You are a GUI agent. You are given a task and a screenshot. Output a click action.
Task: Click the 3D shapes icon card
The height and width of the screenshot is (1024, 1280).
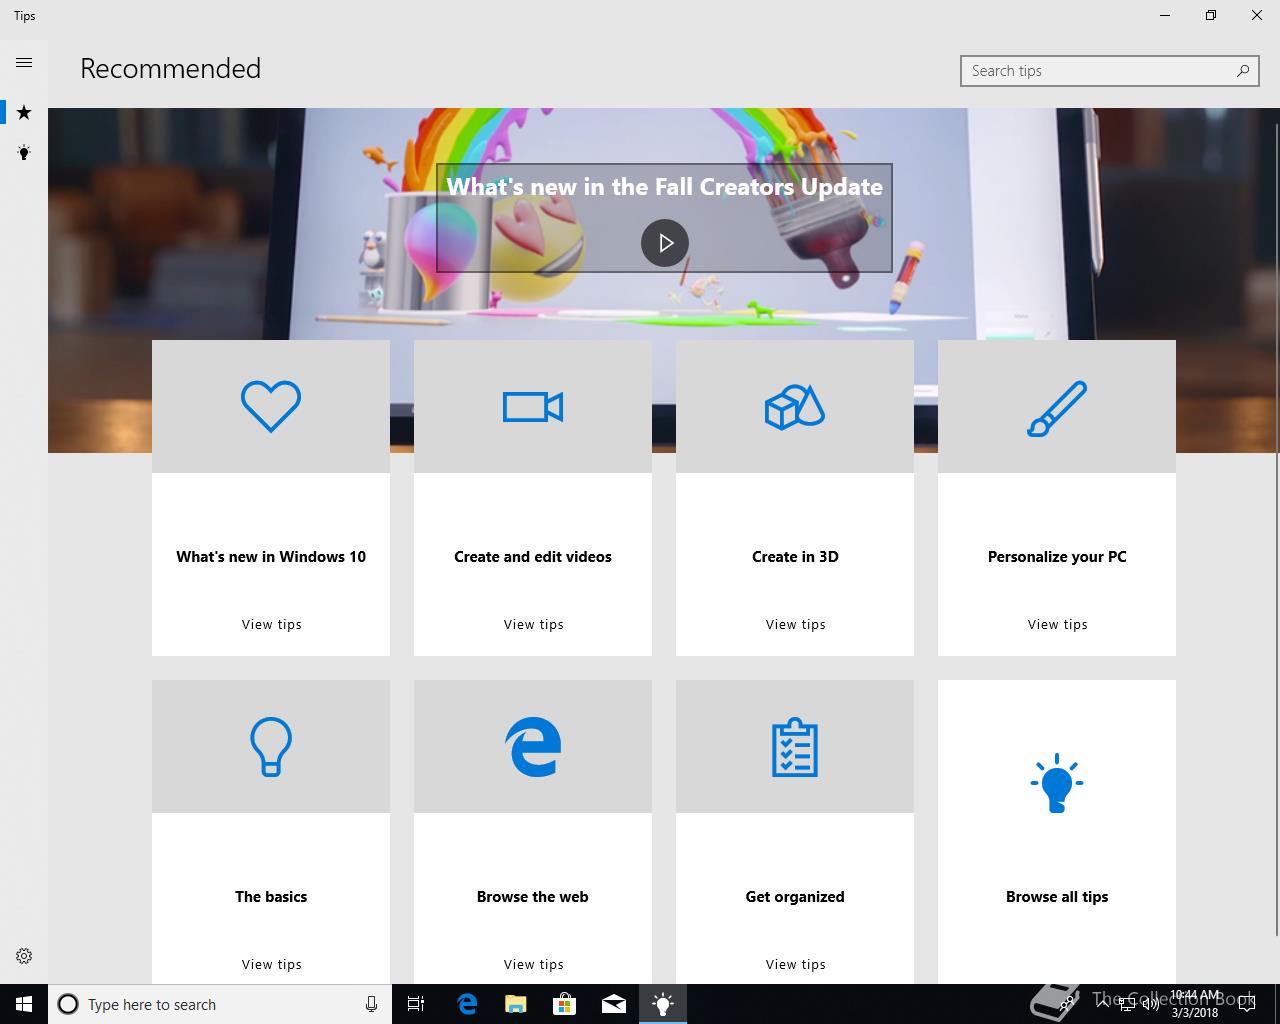[x=795, y=407]
